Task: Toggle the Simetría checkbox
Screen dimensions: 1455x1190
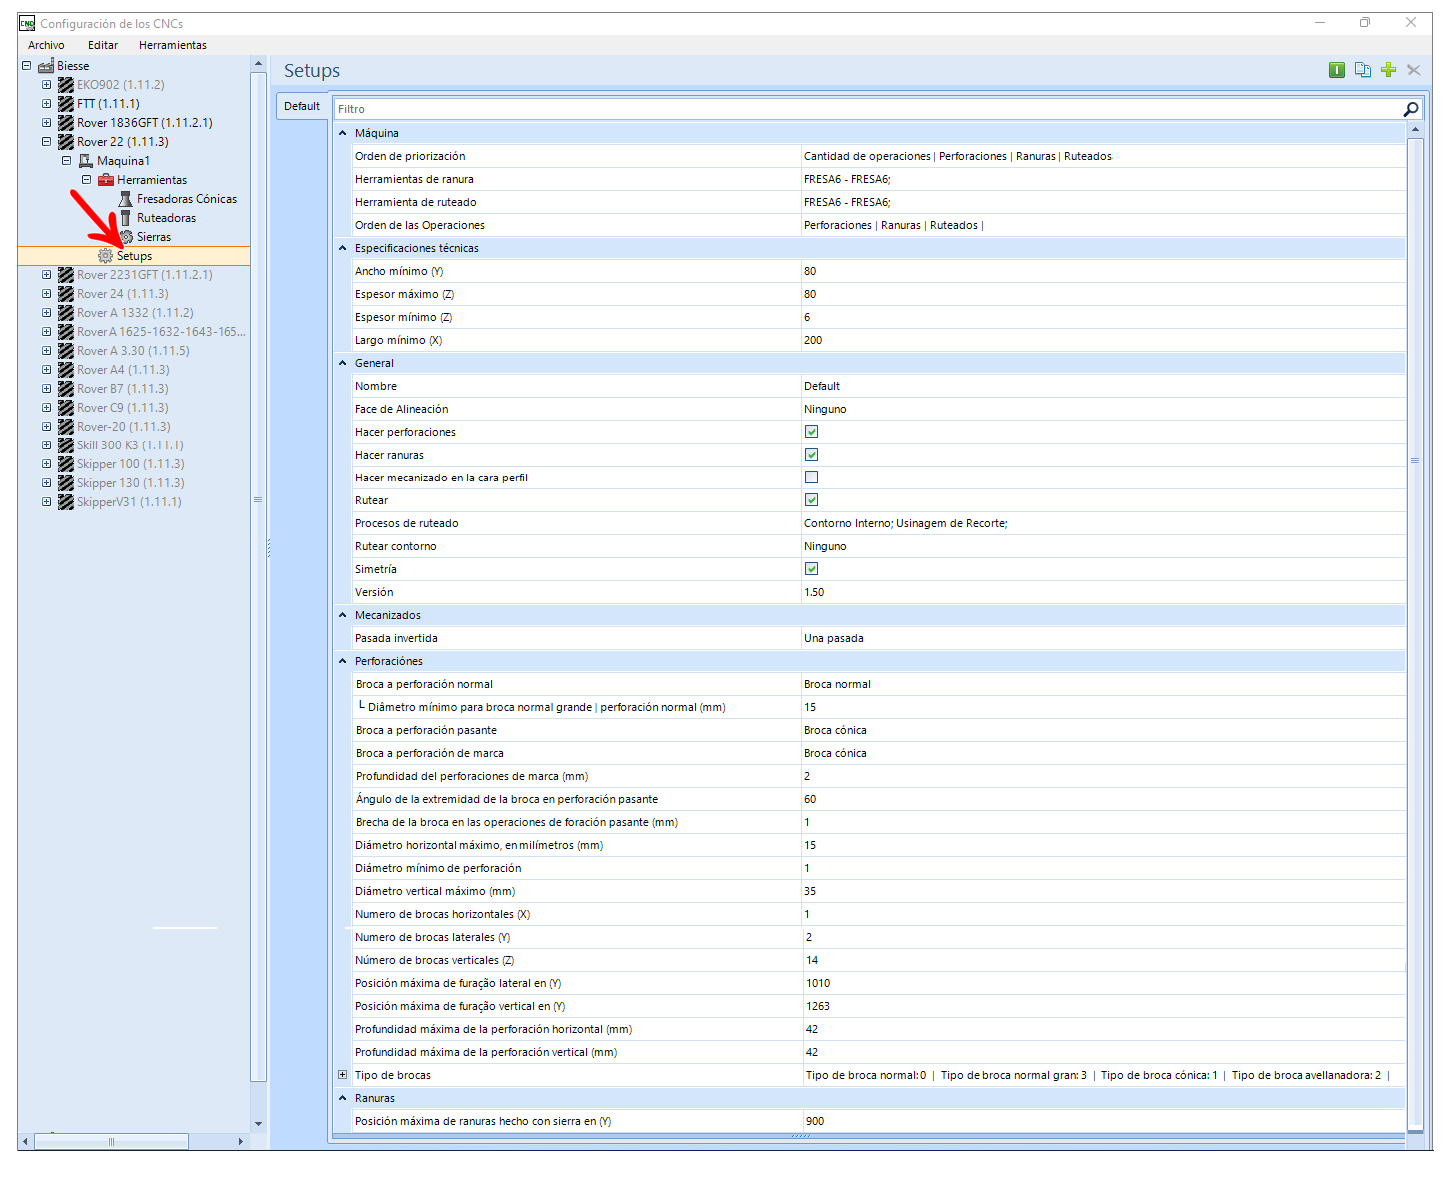Action: 811,569
